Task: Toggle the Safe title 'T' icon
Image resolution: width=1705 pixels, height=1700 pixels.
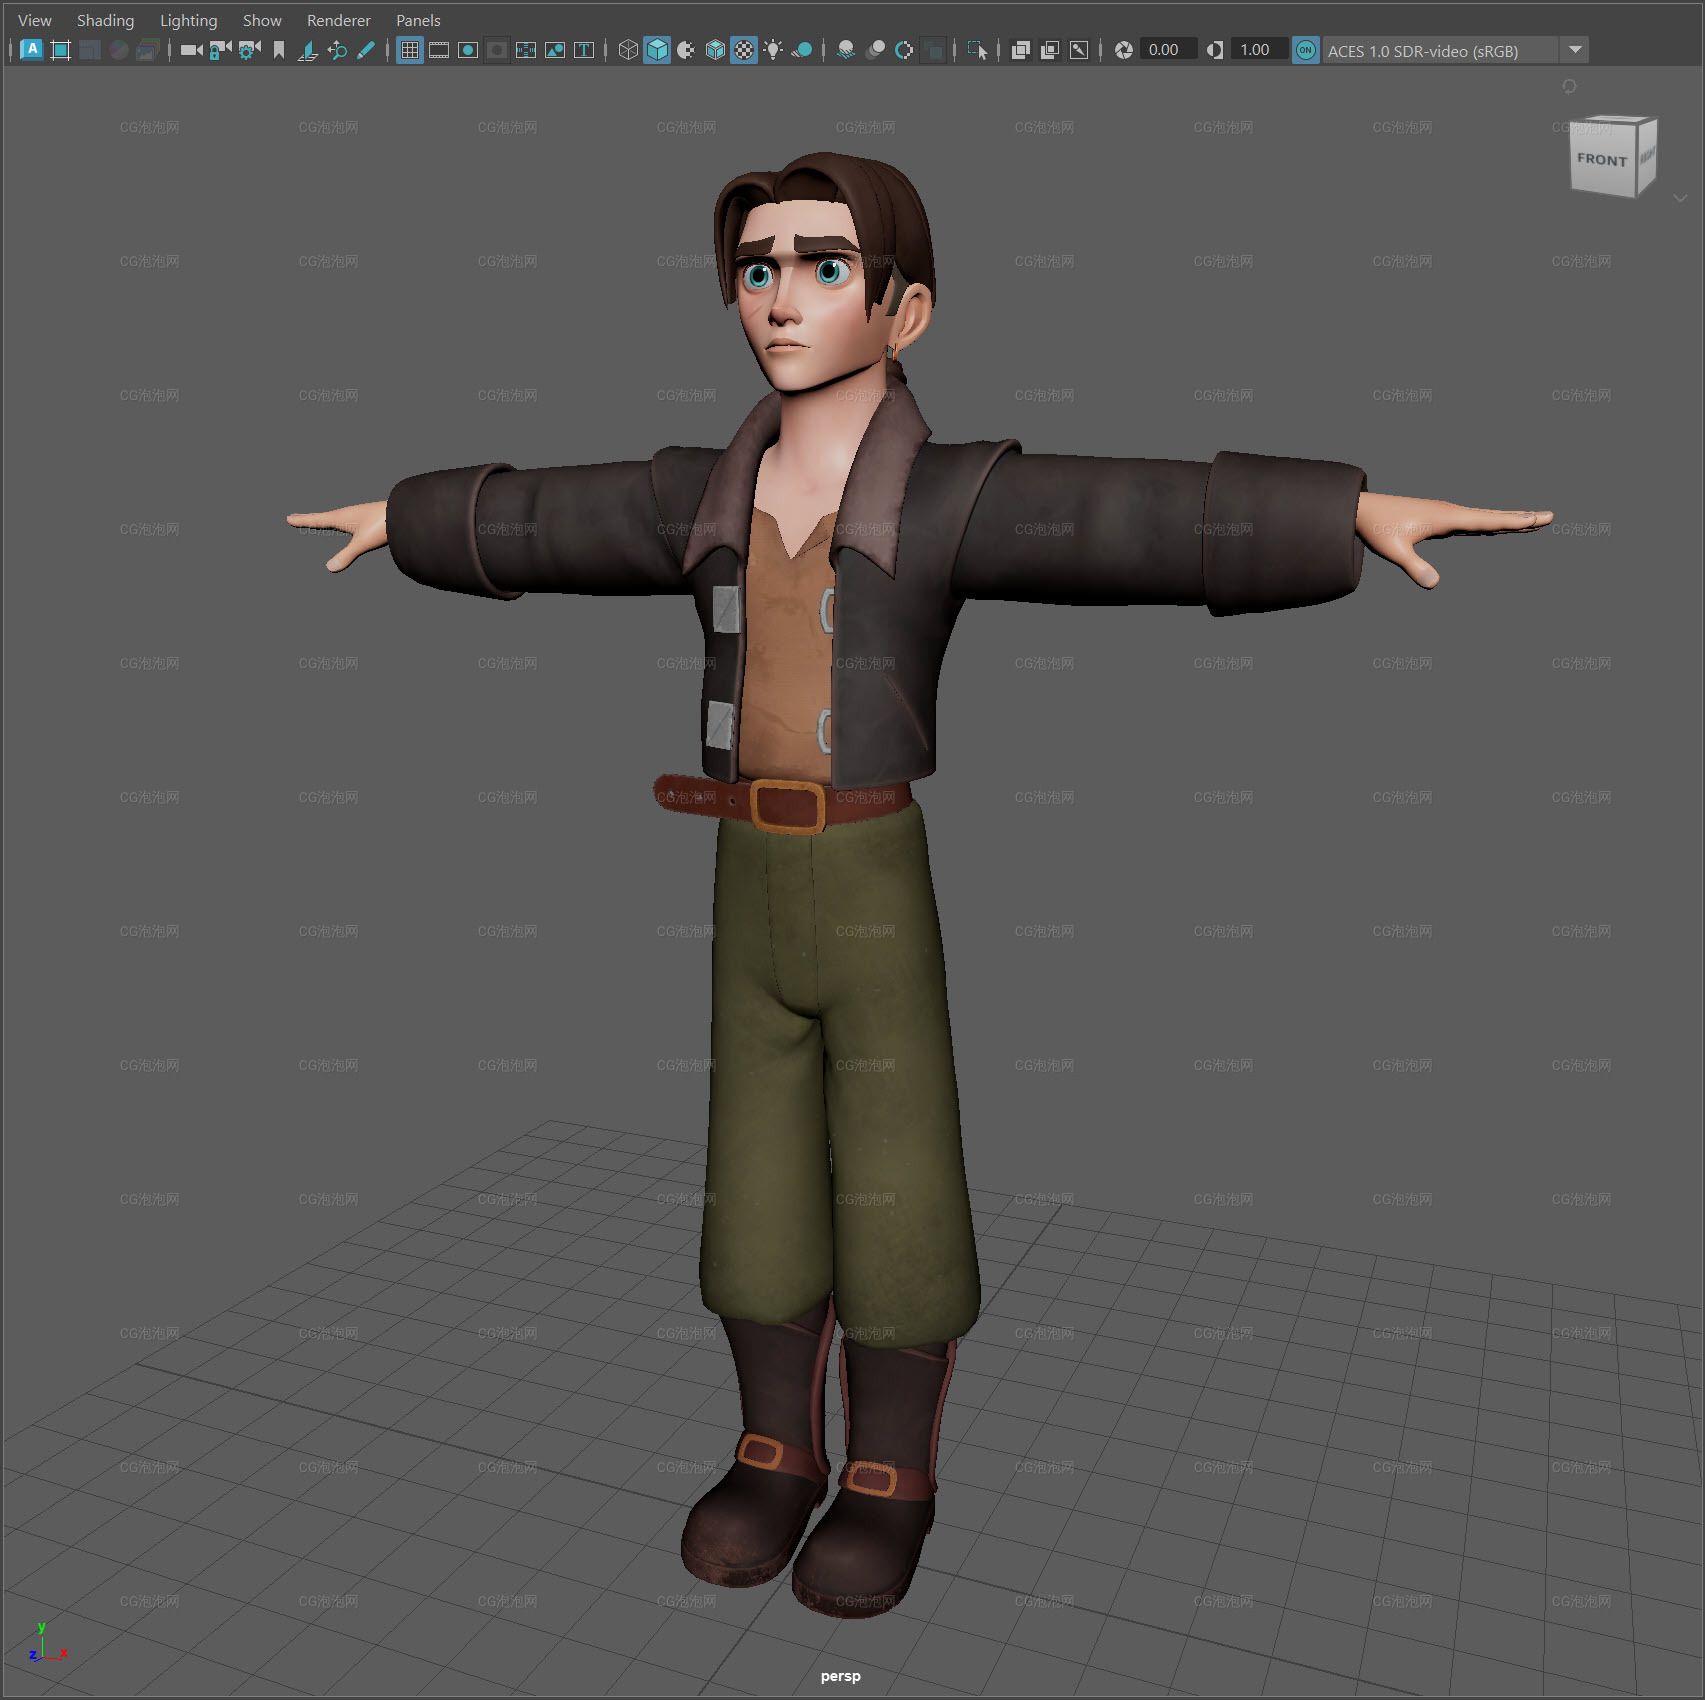Action: 584,50
